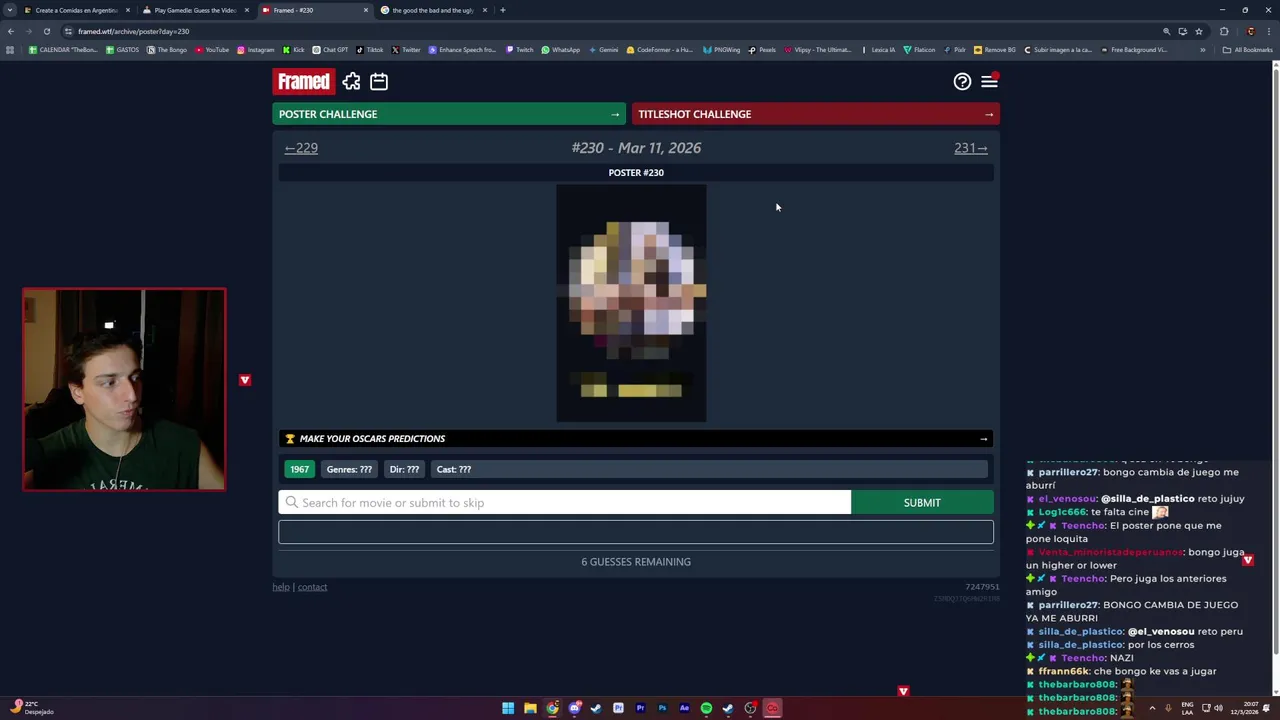Viewport: 1280px width, 720px height.
Task: Click the Submit button
Action: pyautogui.click(x=922, y=503)
